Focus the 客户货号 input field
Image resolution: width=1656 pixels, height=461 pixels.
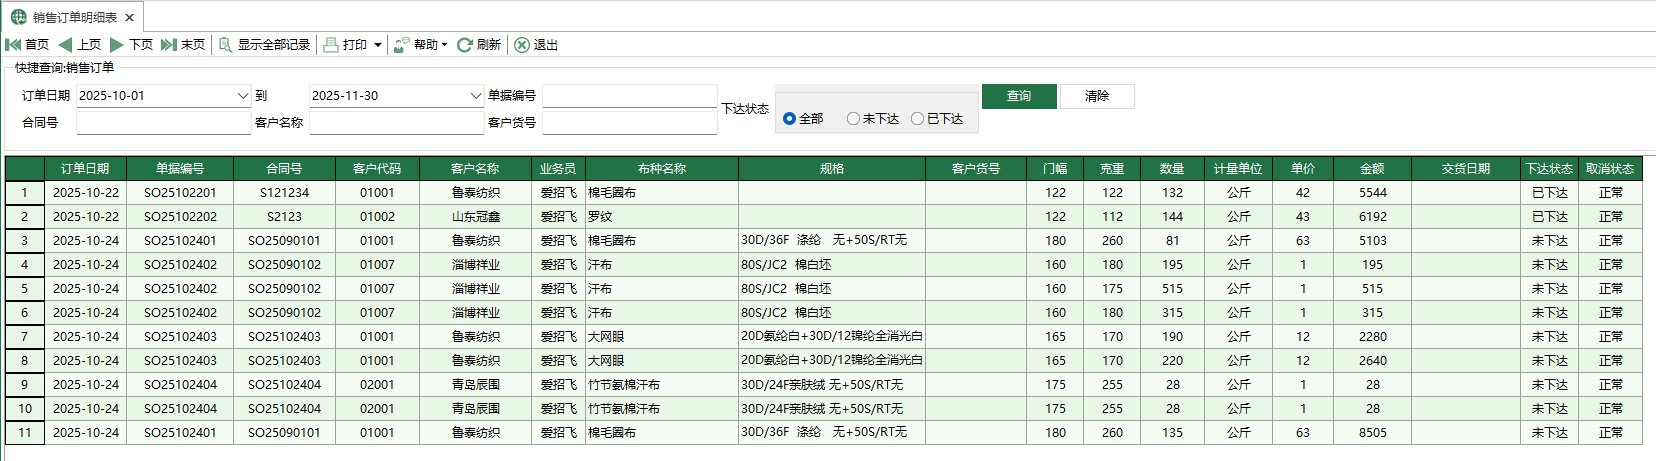(630, 123)
